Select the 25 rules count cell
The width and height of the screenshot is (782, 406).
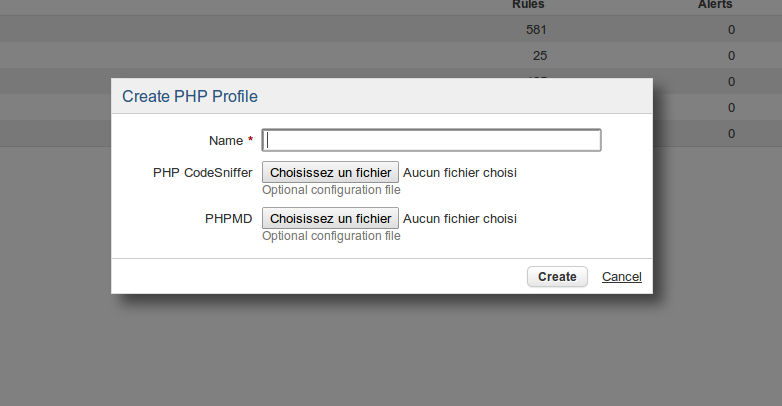540,55
